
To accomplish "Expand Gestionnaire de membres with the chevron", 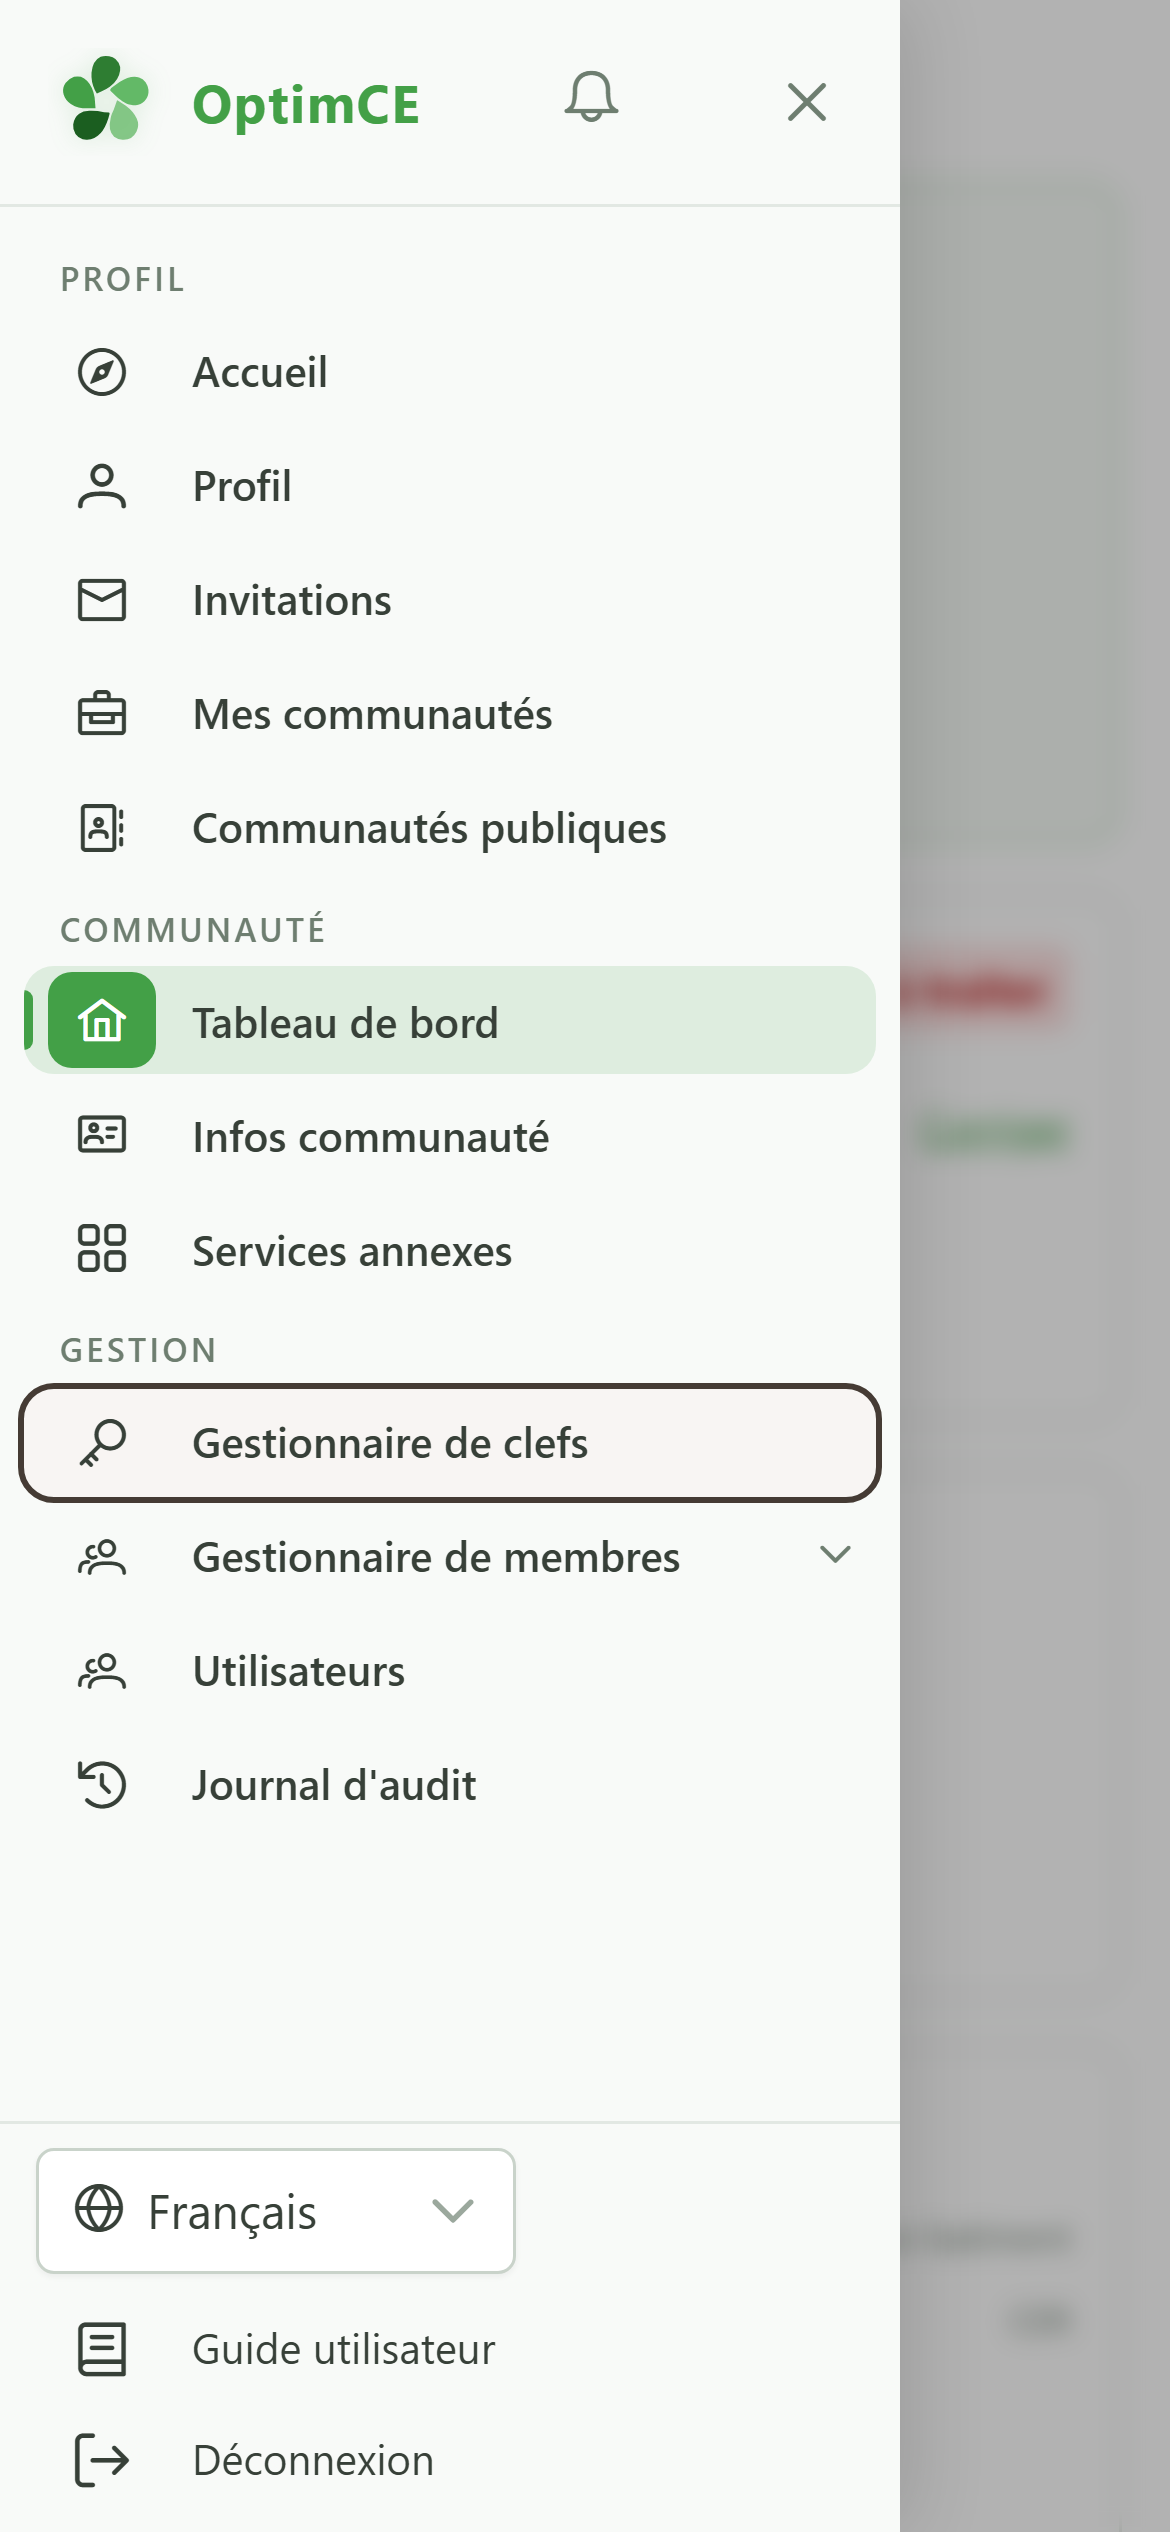I will point(835,1554).
